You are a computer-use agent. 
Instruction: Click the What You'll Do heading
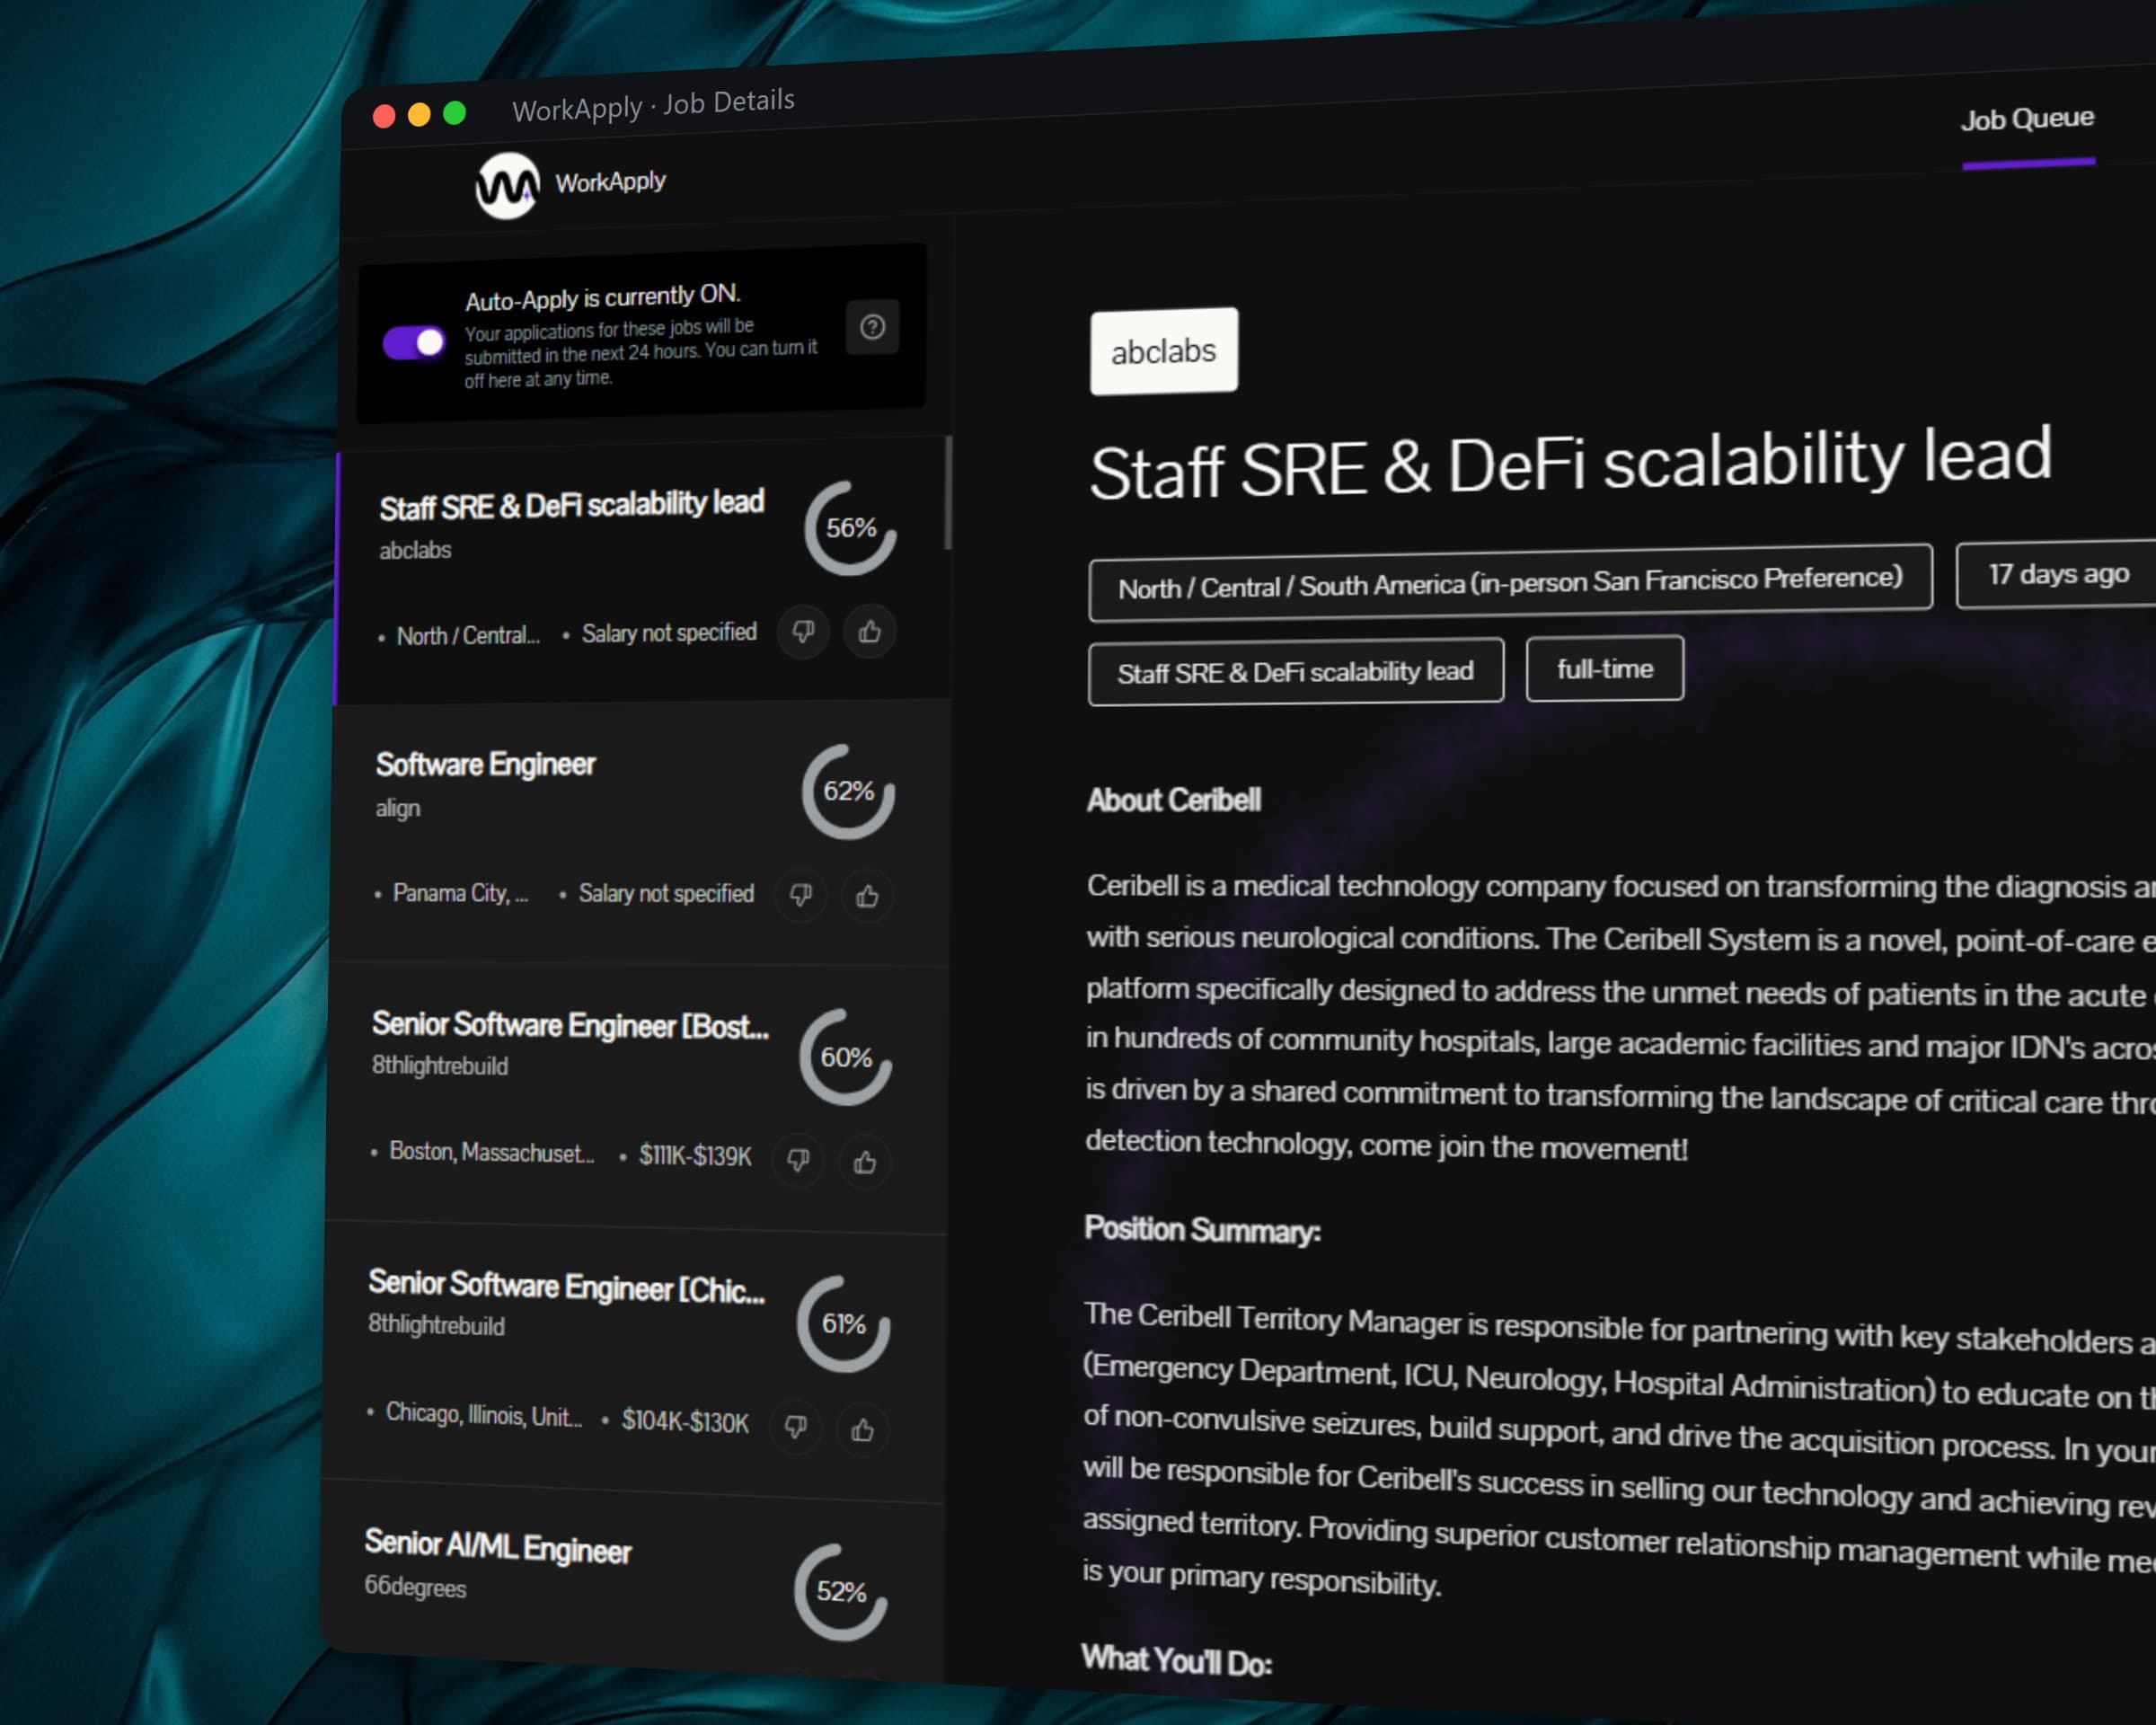(x=1176, y=1660)
